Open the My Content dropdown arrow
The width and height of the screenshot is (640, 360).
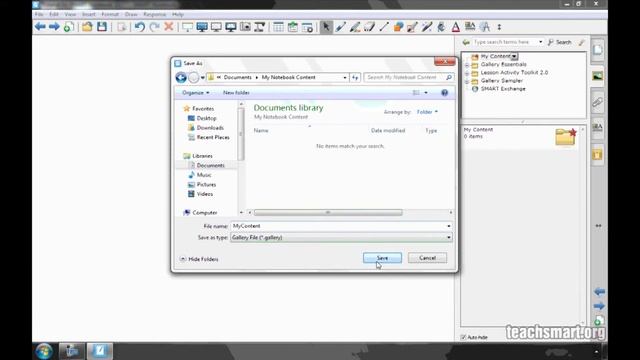point(514,56)
